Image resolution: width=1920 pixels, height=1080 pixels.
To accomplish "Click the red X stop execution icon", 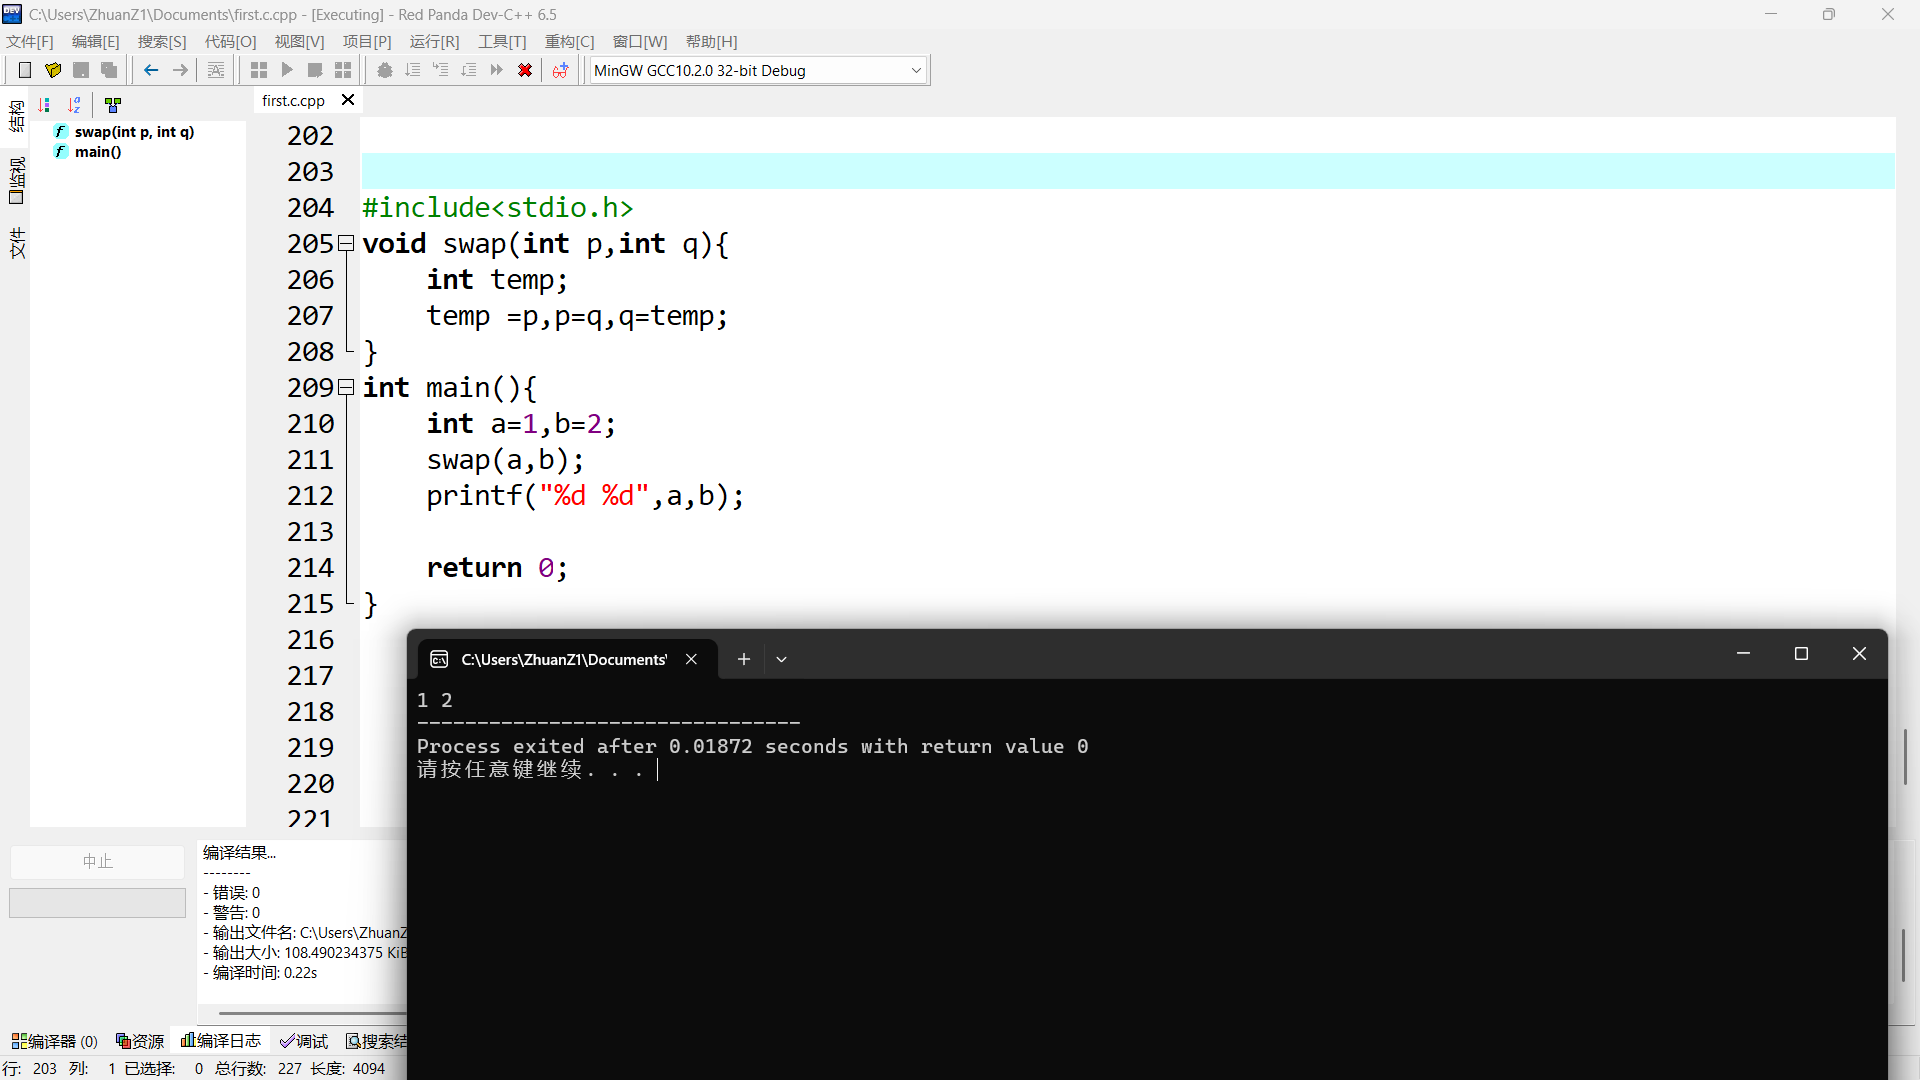I will point(525,70).
